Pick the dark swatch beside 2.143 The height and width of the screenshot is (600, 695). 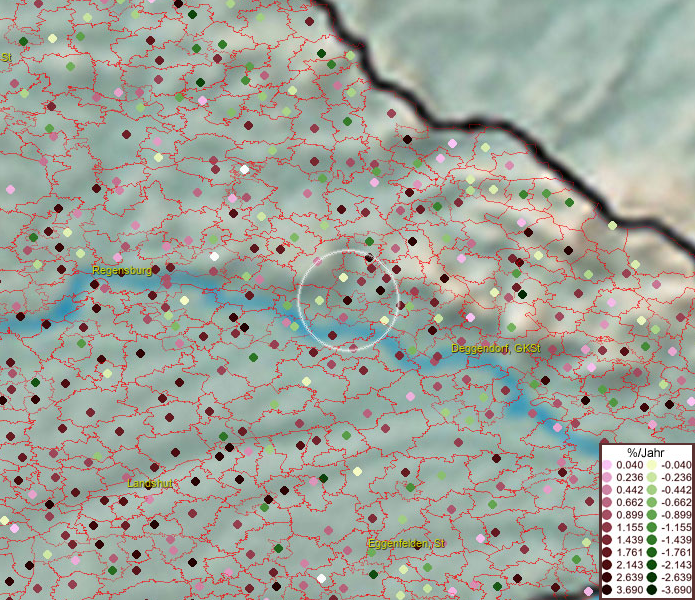(607, 565)
